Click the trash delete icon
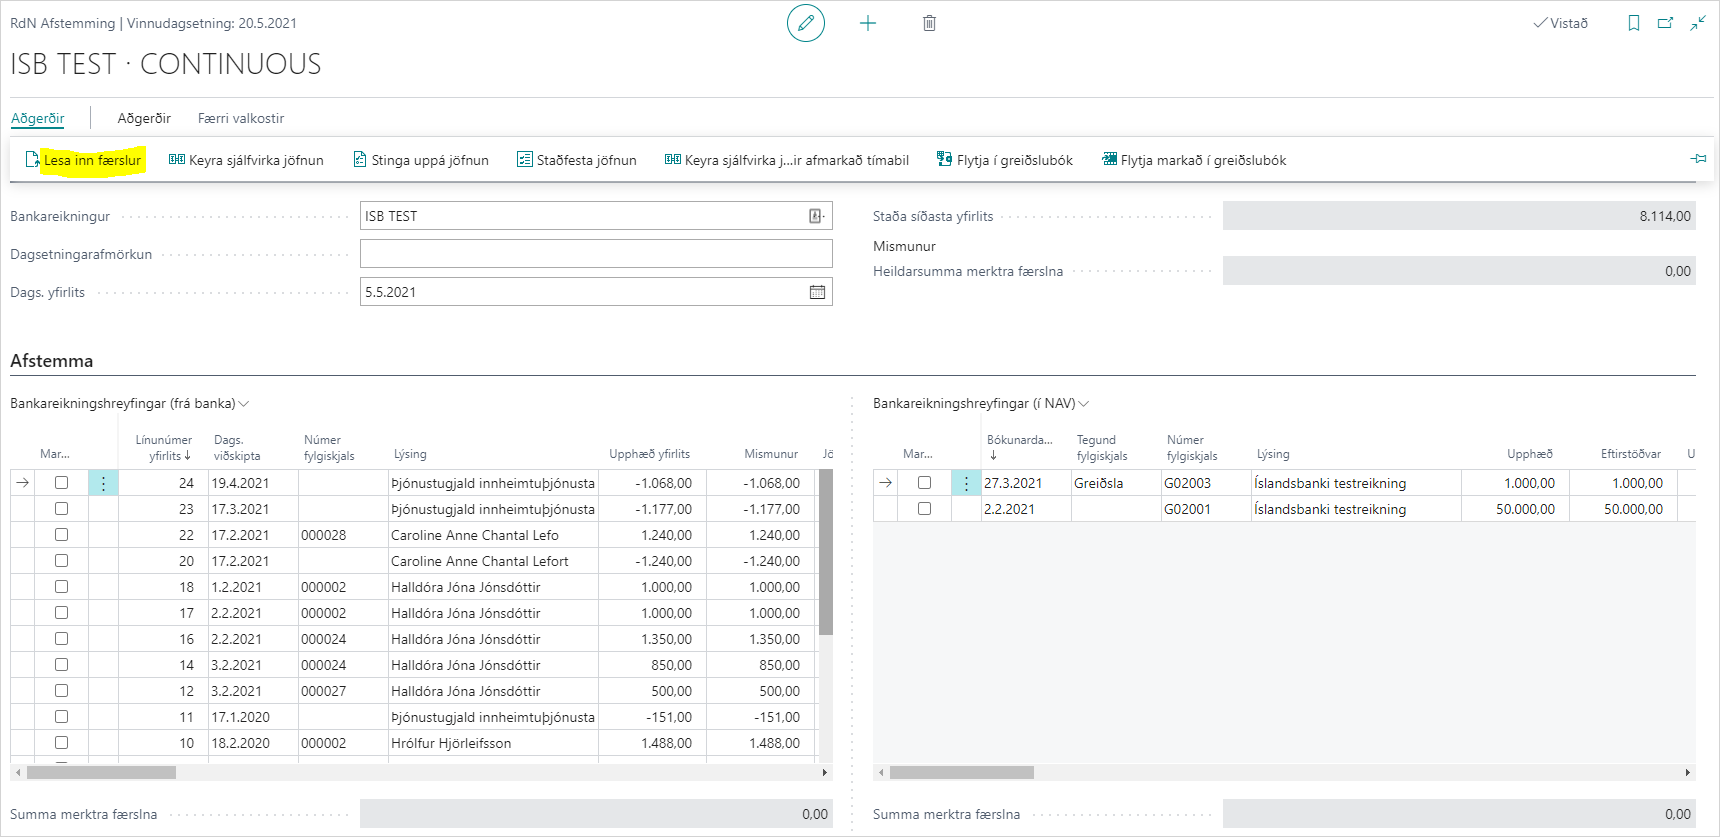 click(929, 23)
